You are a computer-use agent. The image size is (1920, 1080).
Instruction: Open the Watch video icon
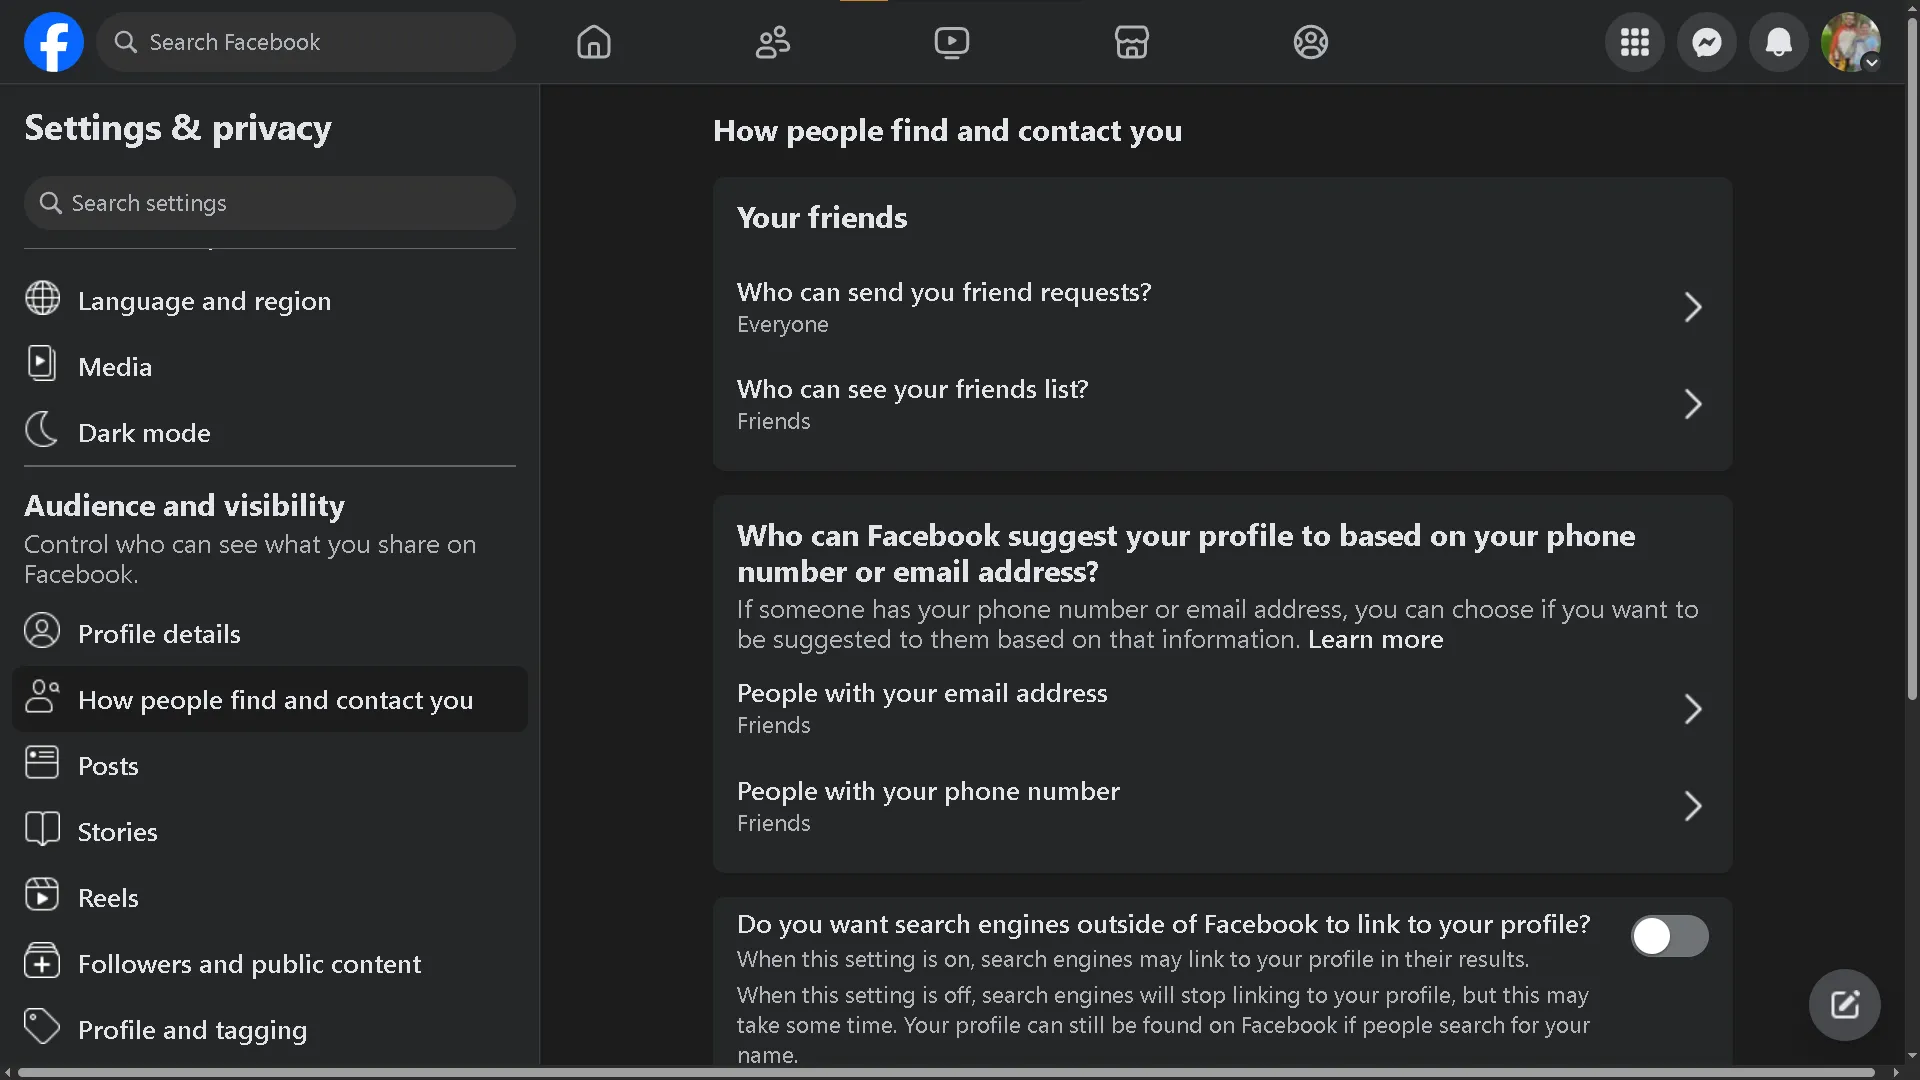coord(951,42)
